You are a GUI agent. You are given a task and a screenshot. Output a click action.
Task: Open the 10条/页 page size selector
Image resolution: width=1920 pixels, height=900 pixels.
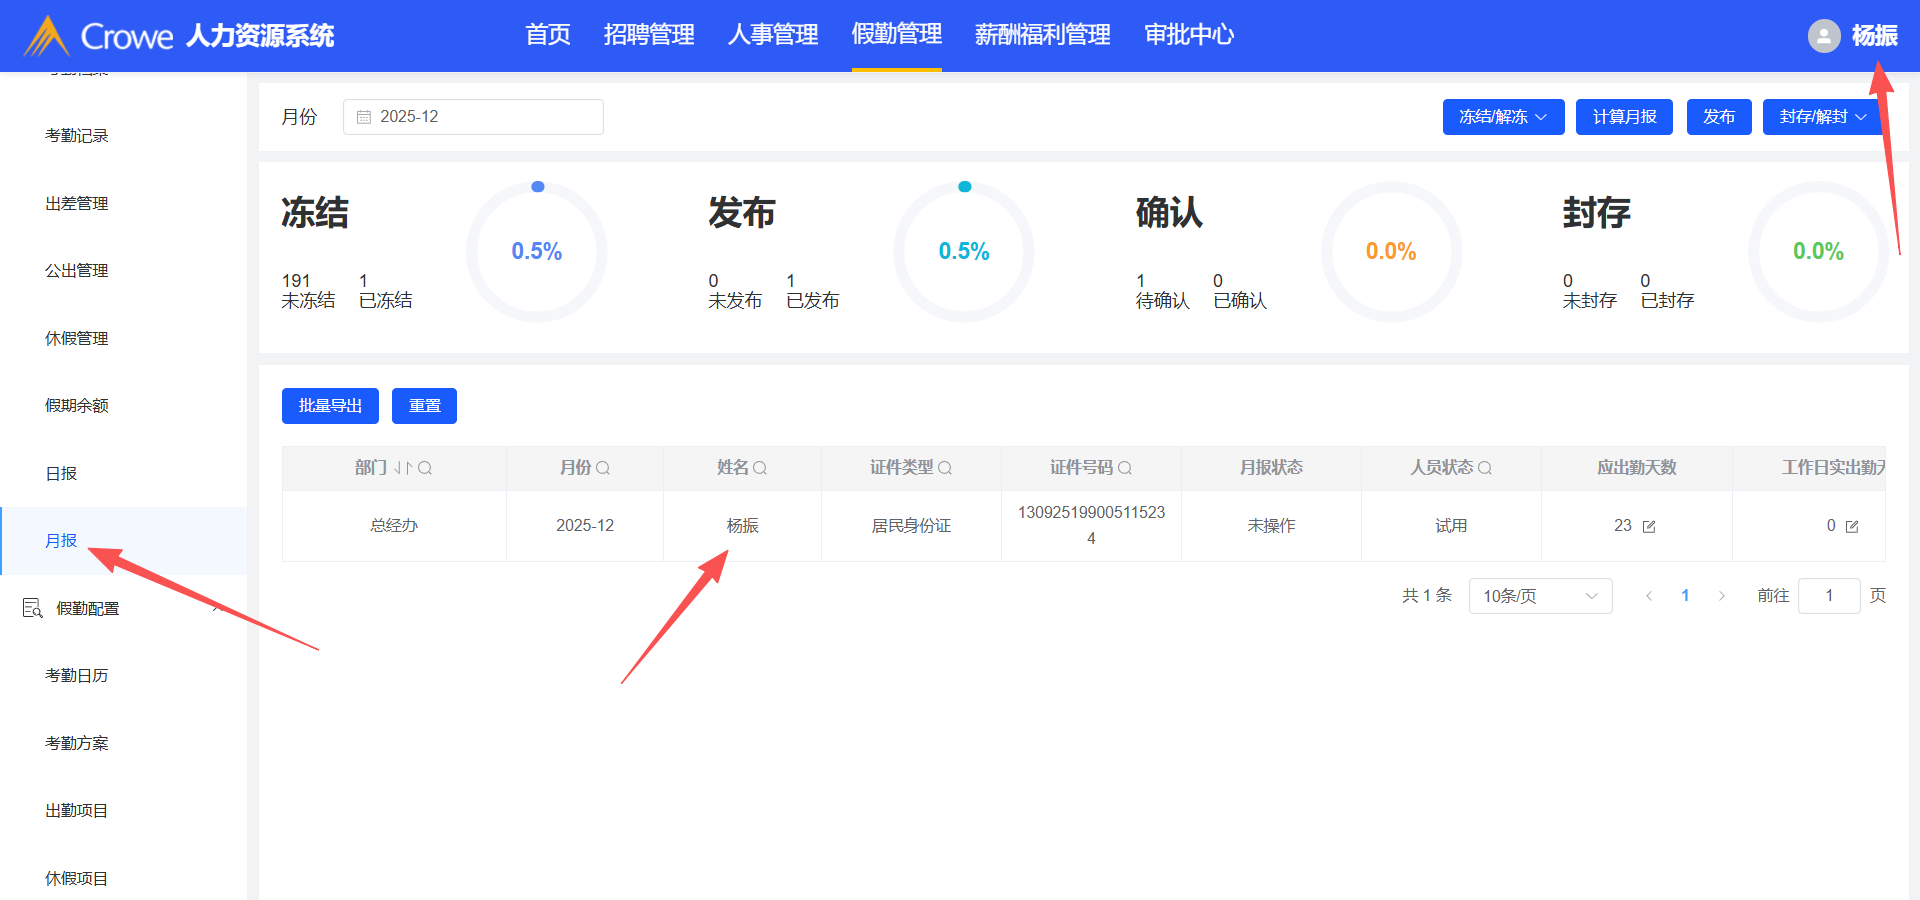[x=1540, y=596]
